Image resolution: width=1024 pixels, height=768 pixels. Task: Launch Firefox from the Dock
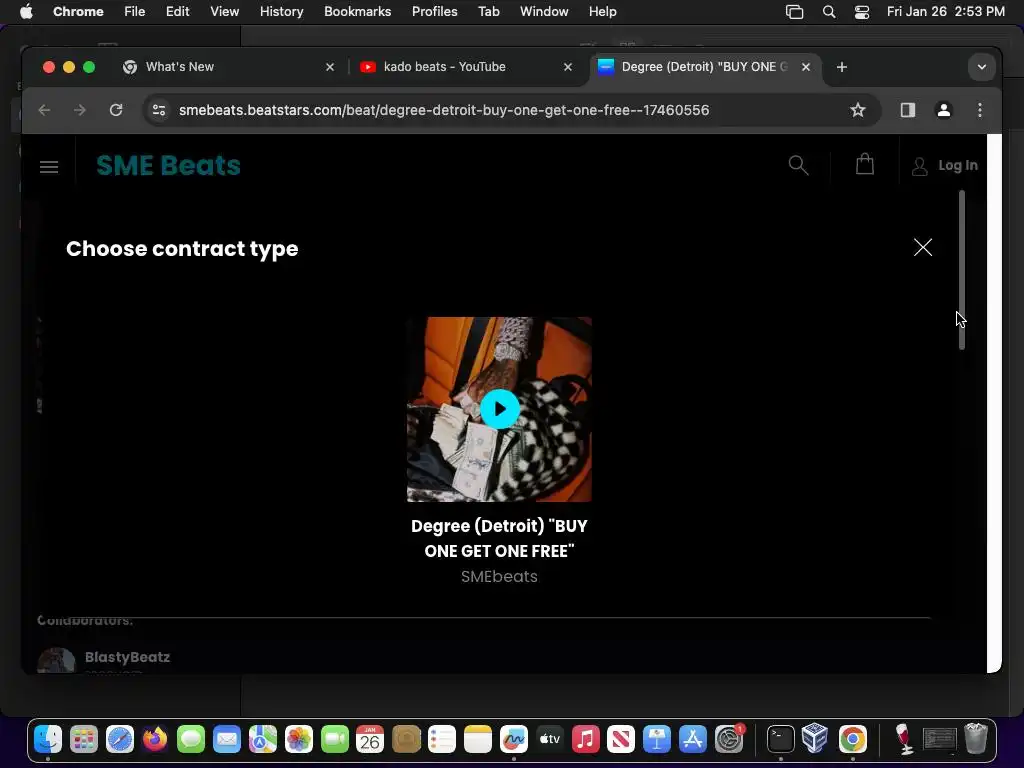[x=155, y=739]
